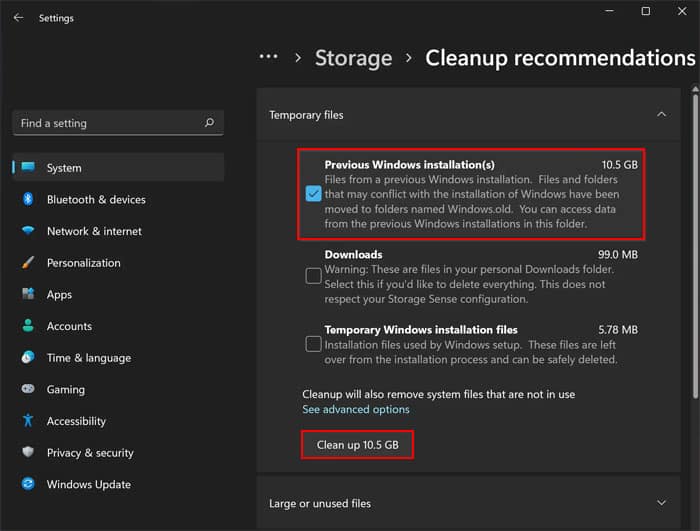Screen dimensions: 700x531
Task: Click the Accounts person icon
Action: point(28,326)
